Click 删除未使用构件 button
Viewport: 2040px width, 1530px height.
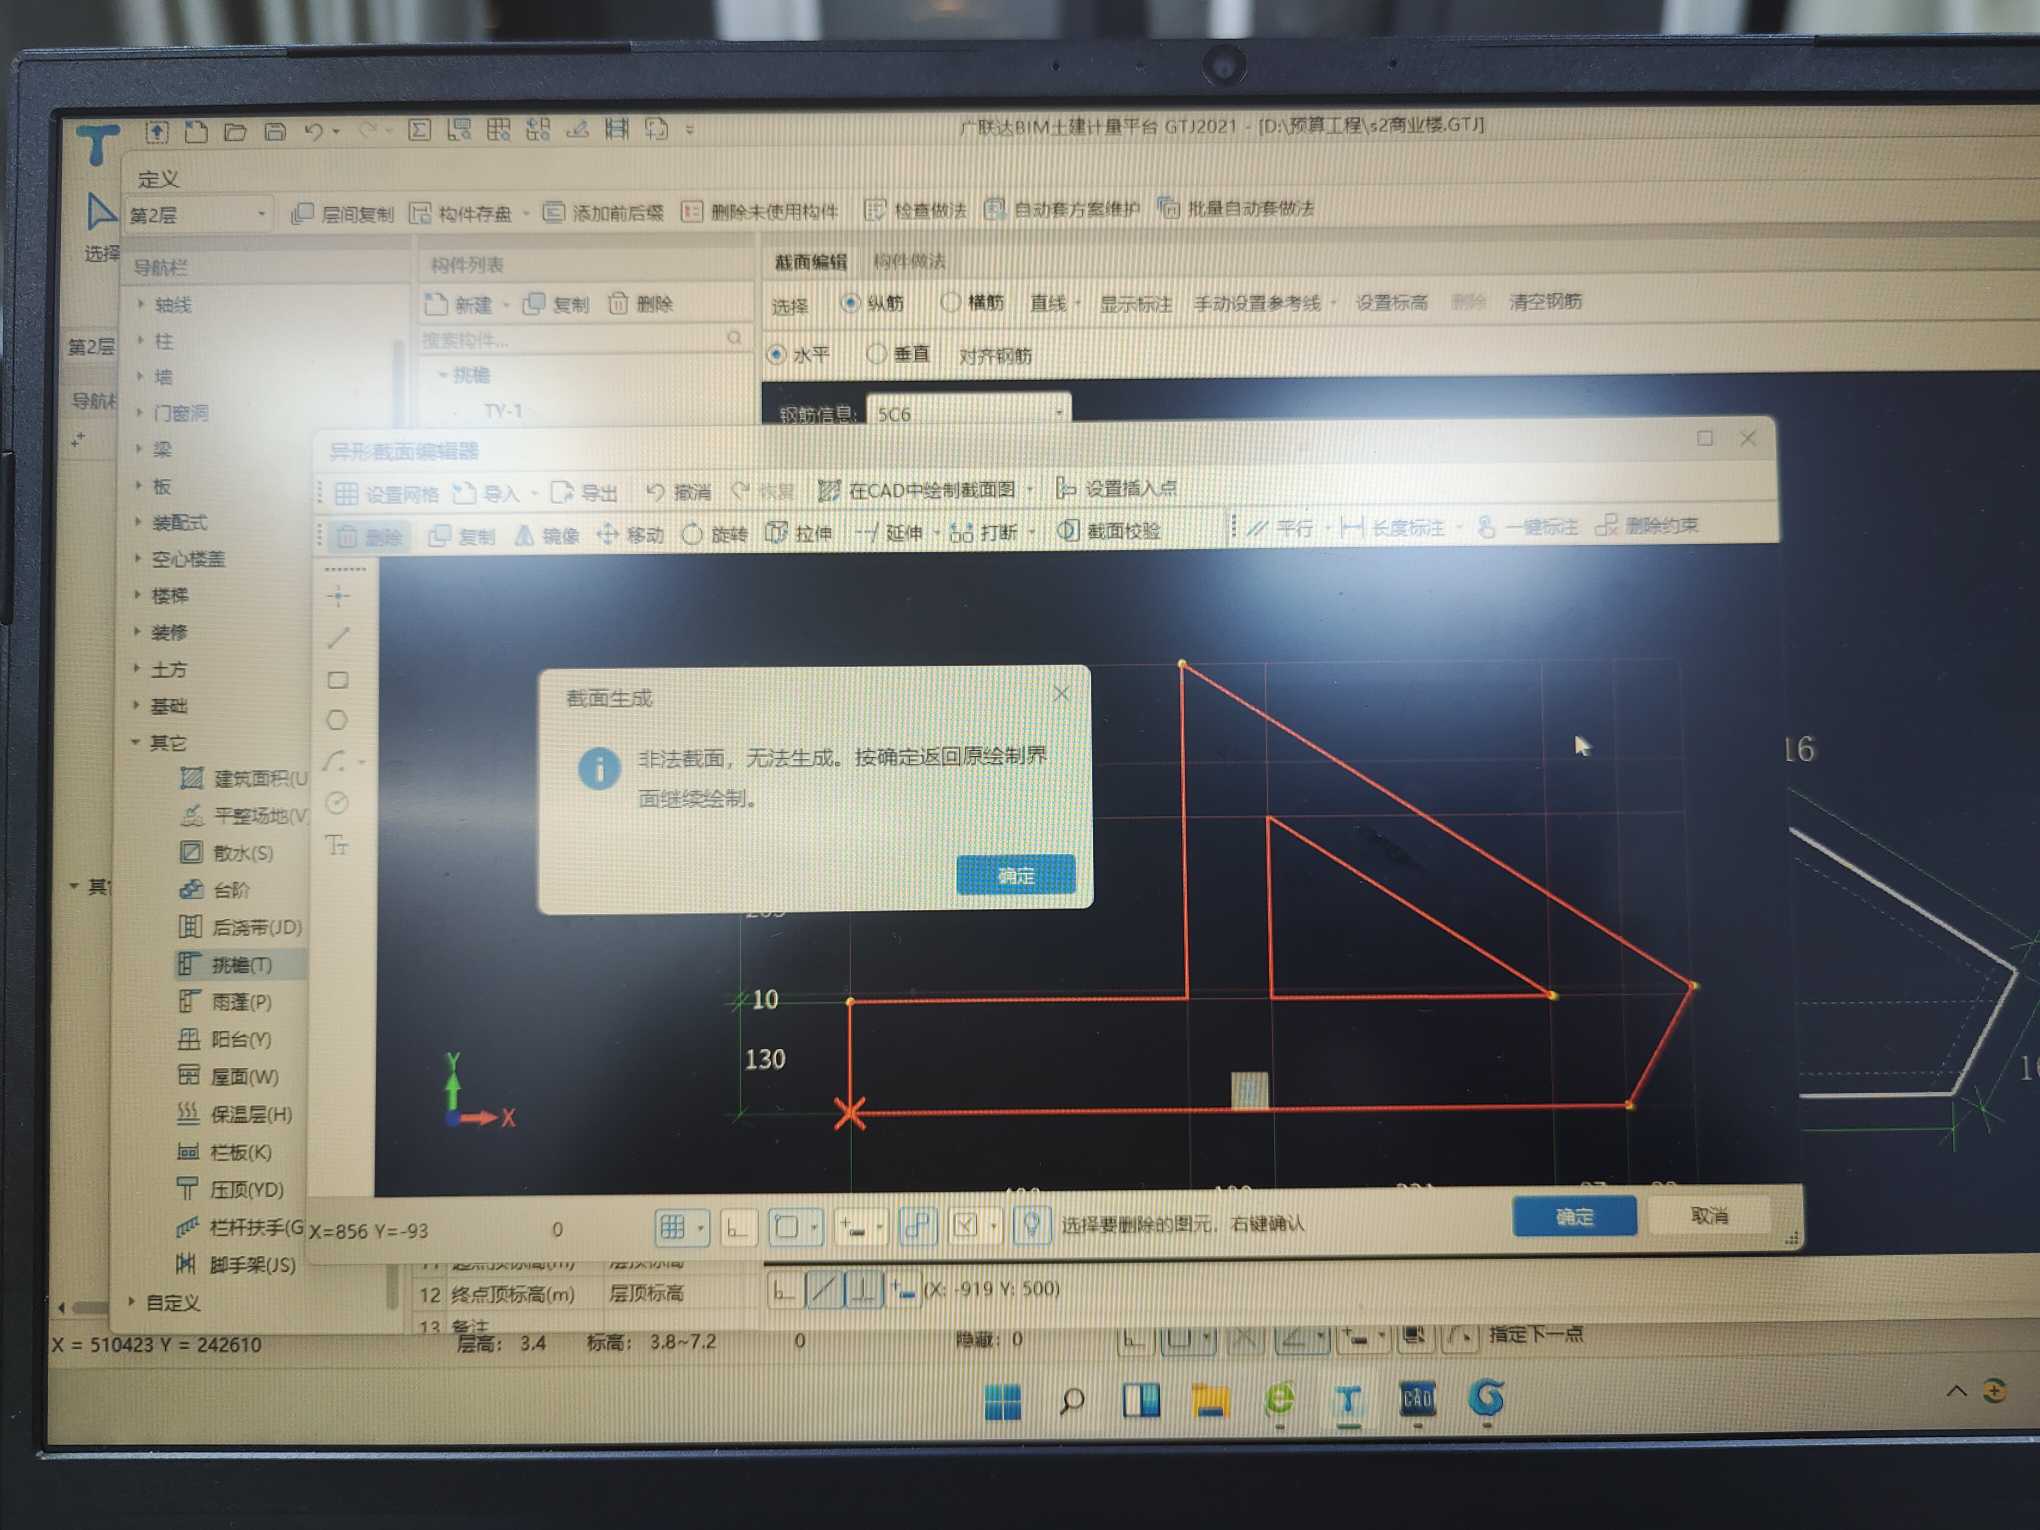click(x=761, y=211)
